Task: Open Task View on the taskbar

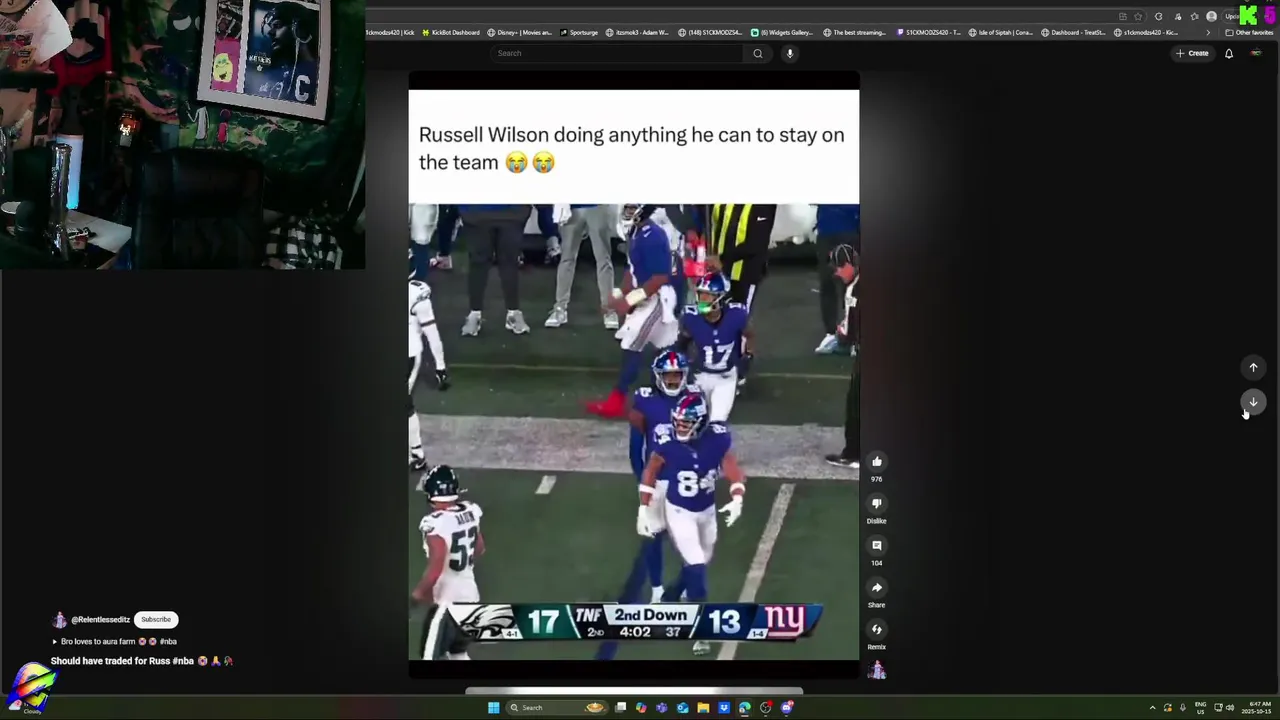Action: point(620,707)
